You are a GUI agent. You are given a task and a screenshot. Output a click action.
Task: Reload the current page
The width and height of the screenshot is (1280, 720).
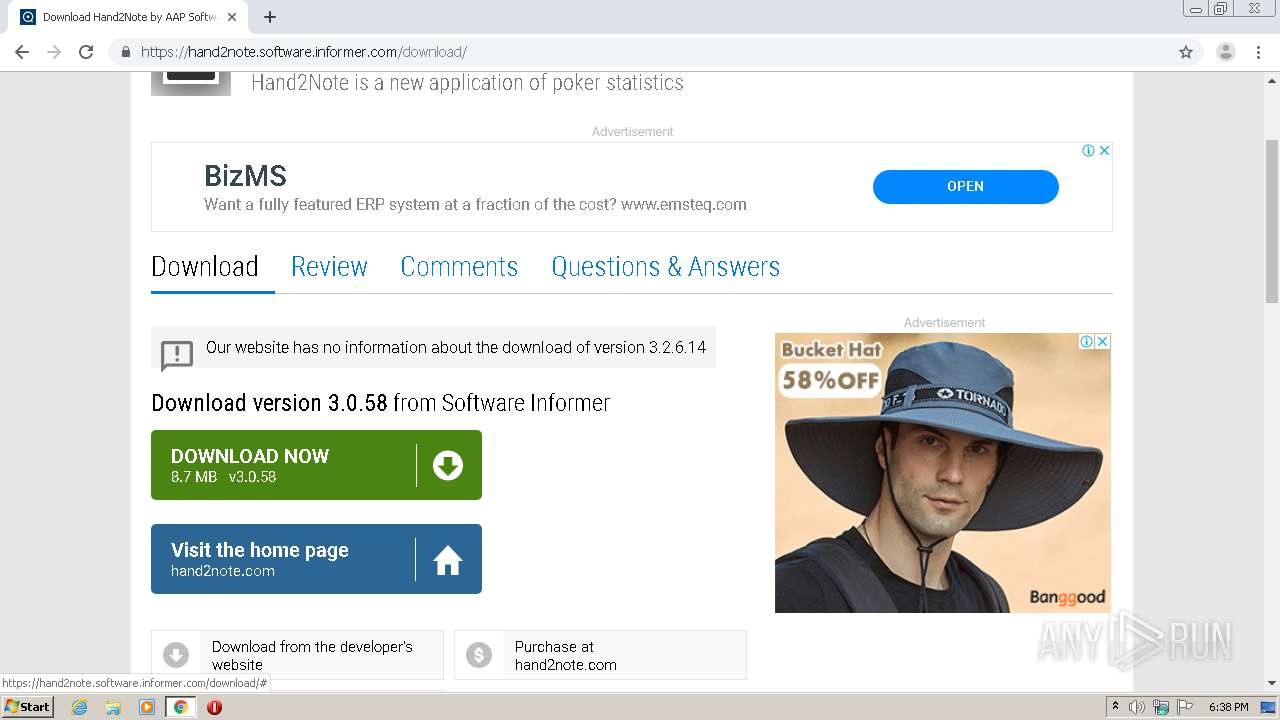pyautogui.click(x=86, y=52)
